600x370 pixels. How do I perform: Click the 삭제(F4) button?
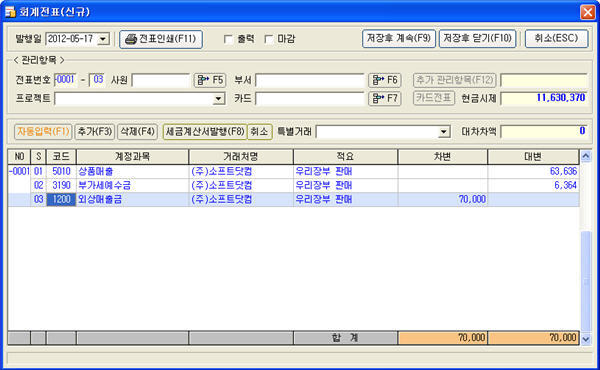click(137, 132)
